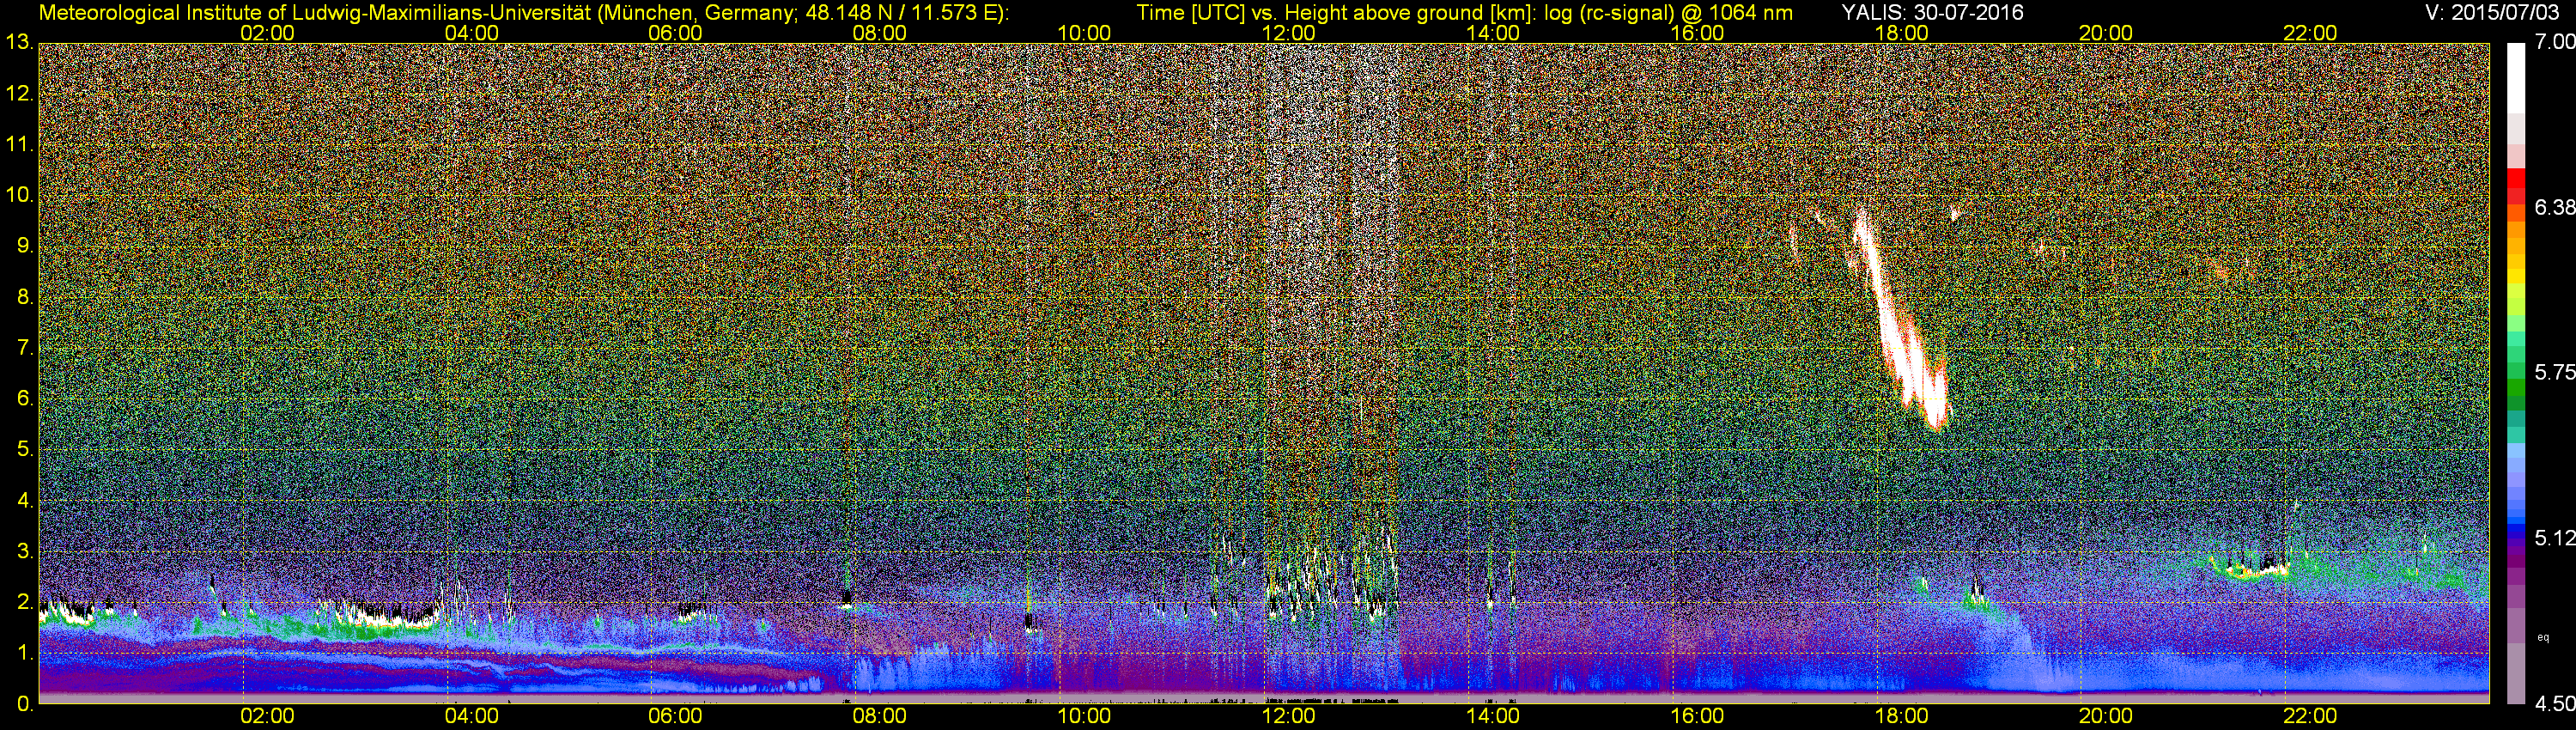Select 10:00 on the top time axis

1085,33
